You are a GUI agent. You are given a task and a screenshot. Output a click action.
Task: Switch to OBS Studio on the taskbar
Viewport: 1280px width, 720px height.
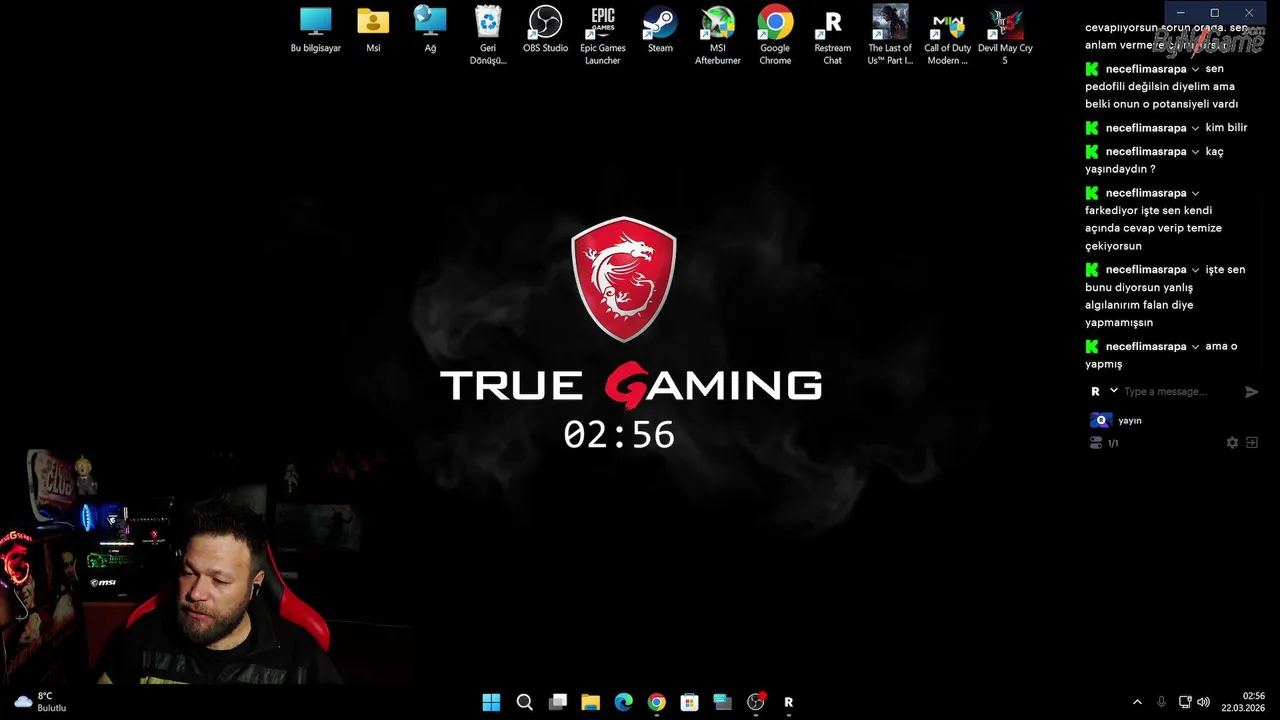point(756,702)
